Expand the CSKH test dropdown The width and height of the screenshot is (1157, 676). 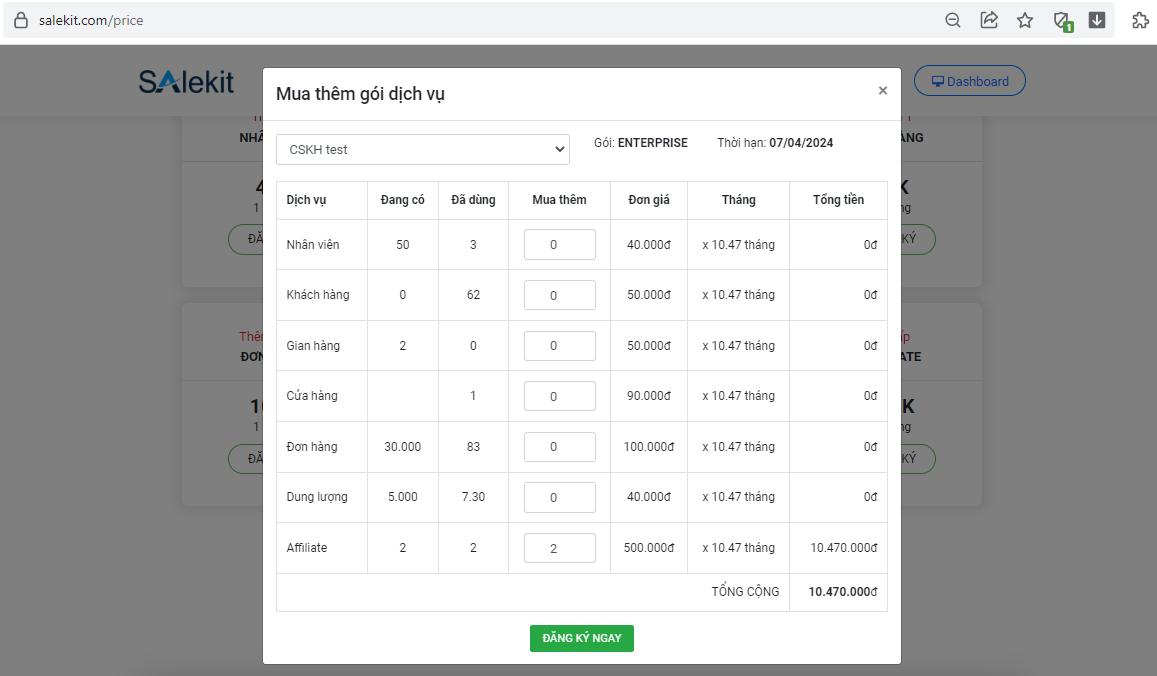click(x=423, y=149)
